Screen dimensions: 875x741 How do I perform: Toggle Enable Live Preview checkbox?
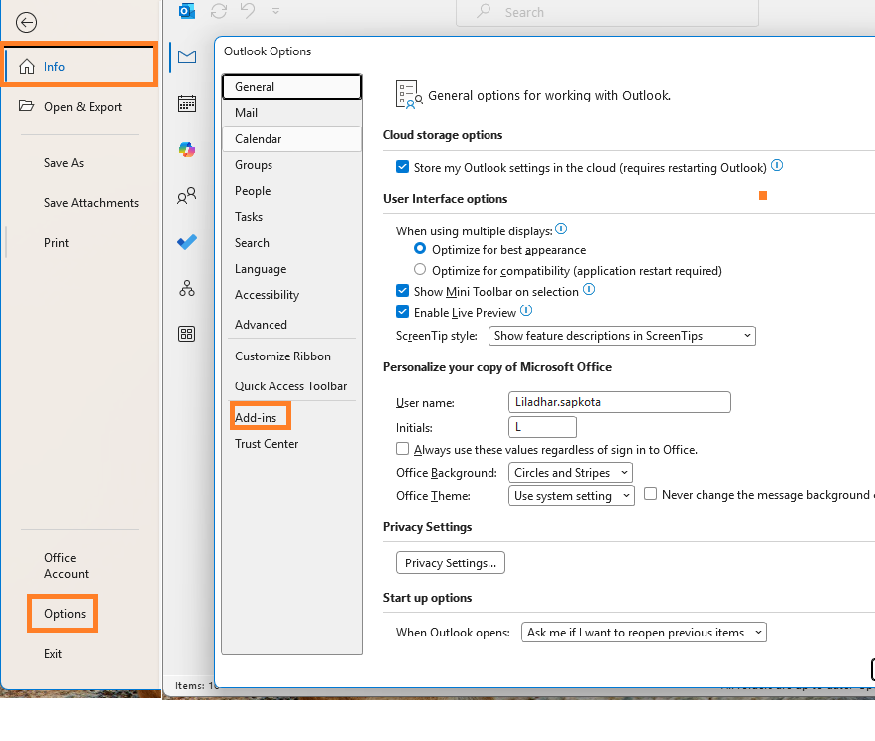tap(402, 312)
